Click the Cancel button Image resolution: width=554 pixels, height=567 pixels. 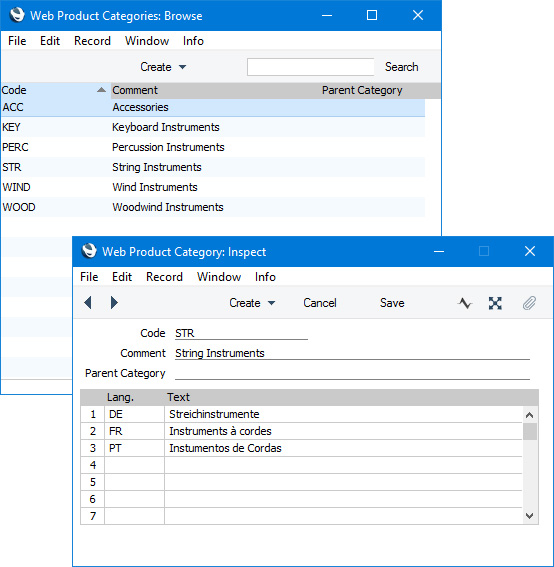[320, 303]
